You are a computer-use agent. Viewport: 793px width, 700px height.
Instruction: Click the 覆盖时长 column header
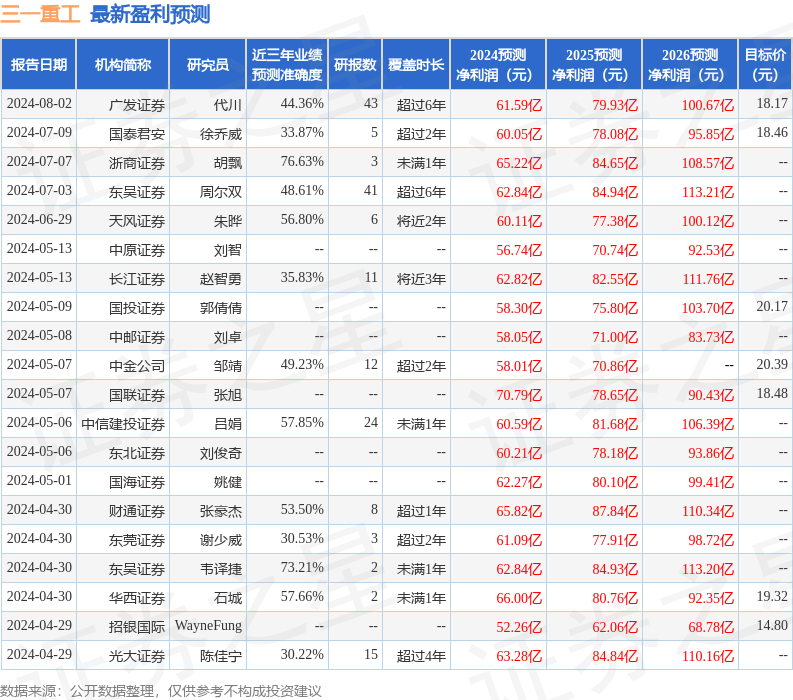(x=416, y=65)
